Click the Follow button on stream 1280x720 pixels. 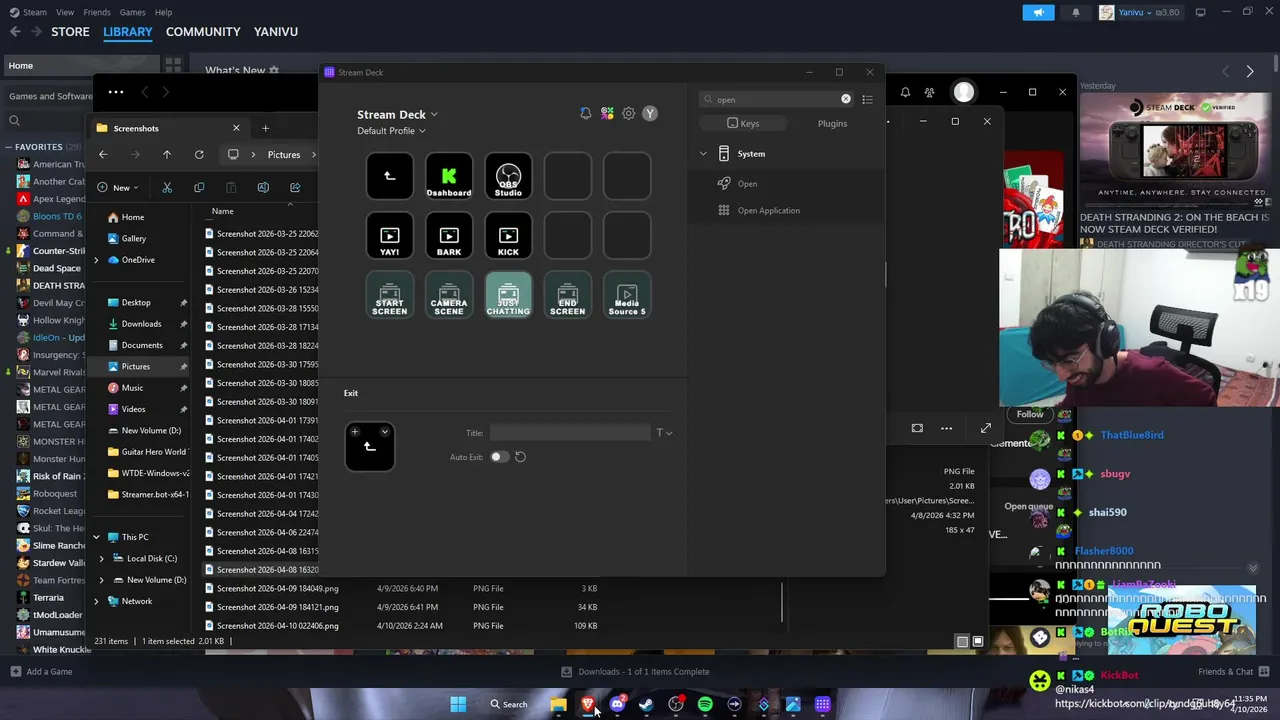point(1030,414)
